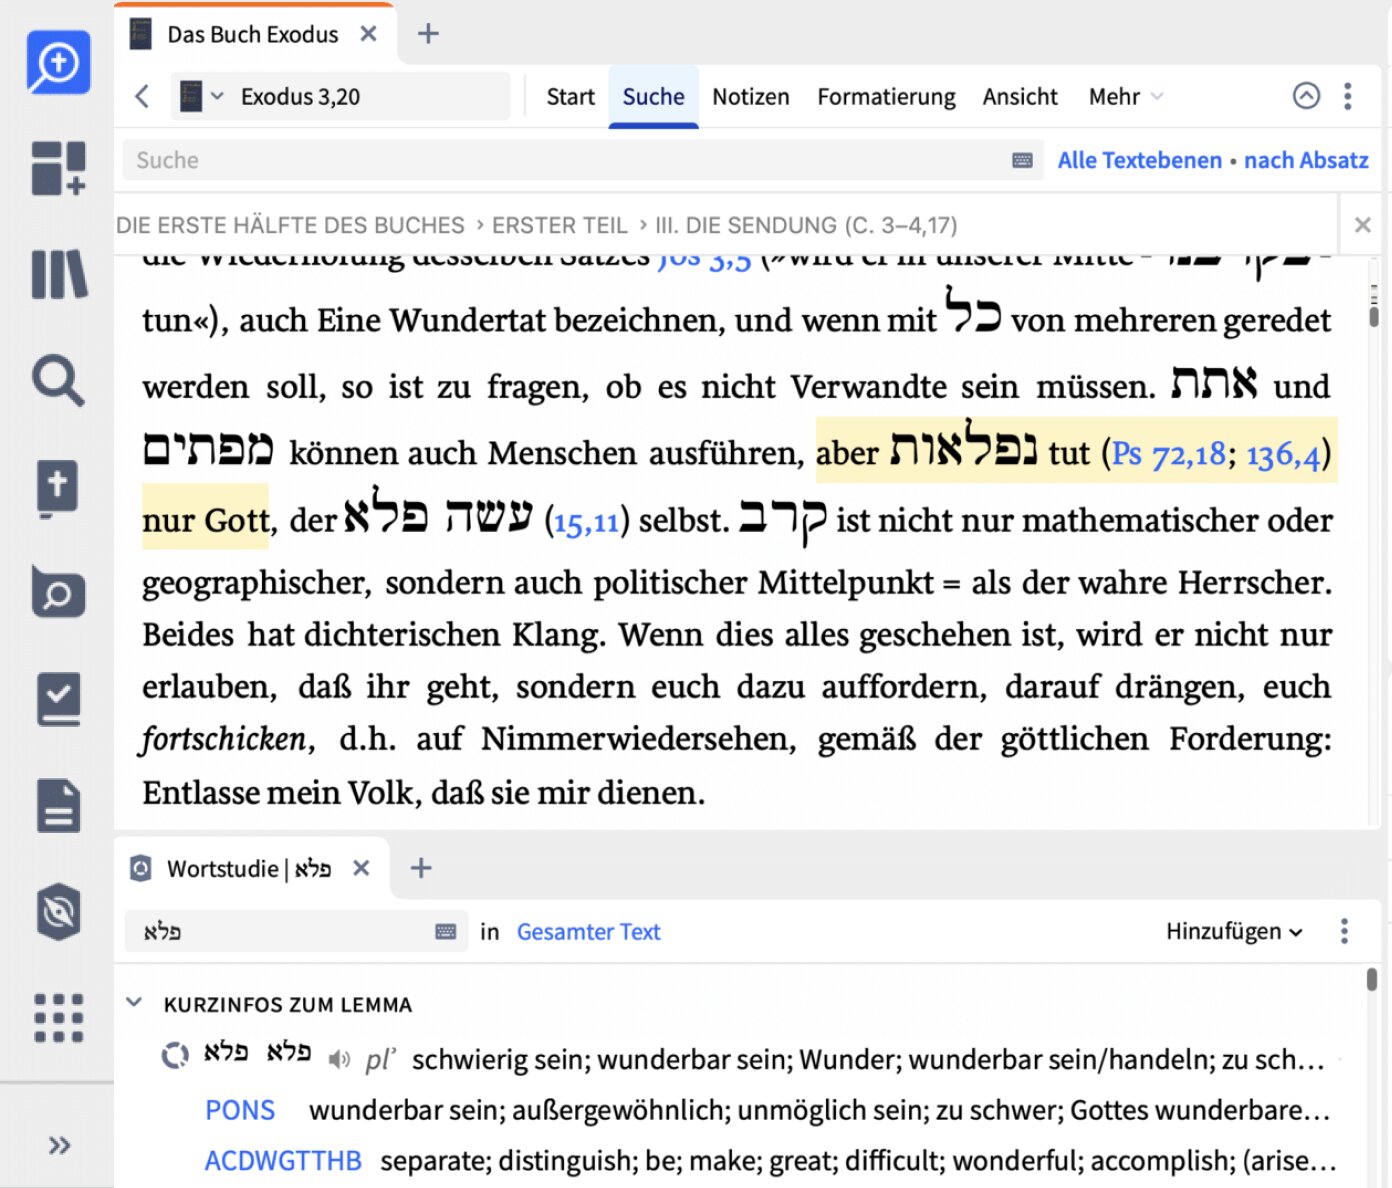This screenshot has width=1392, height=1188.
Task: Open the apps grid icon in the sidebar
Action: click(58, 1018)
